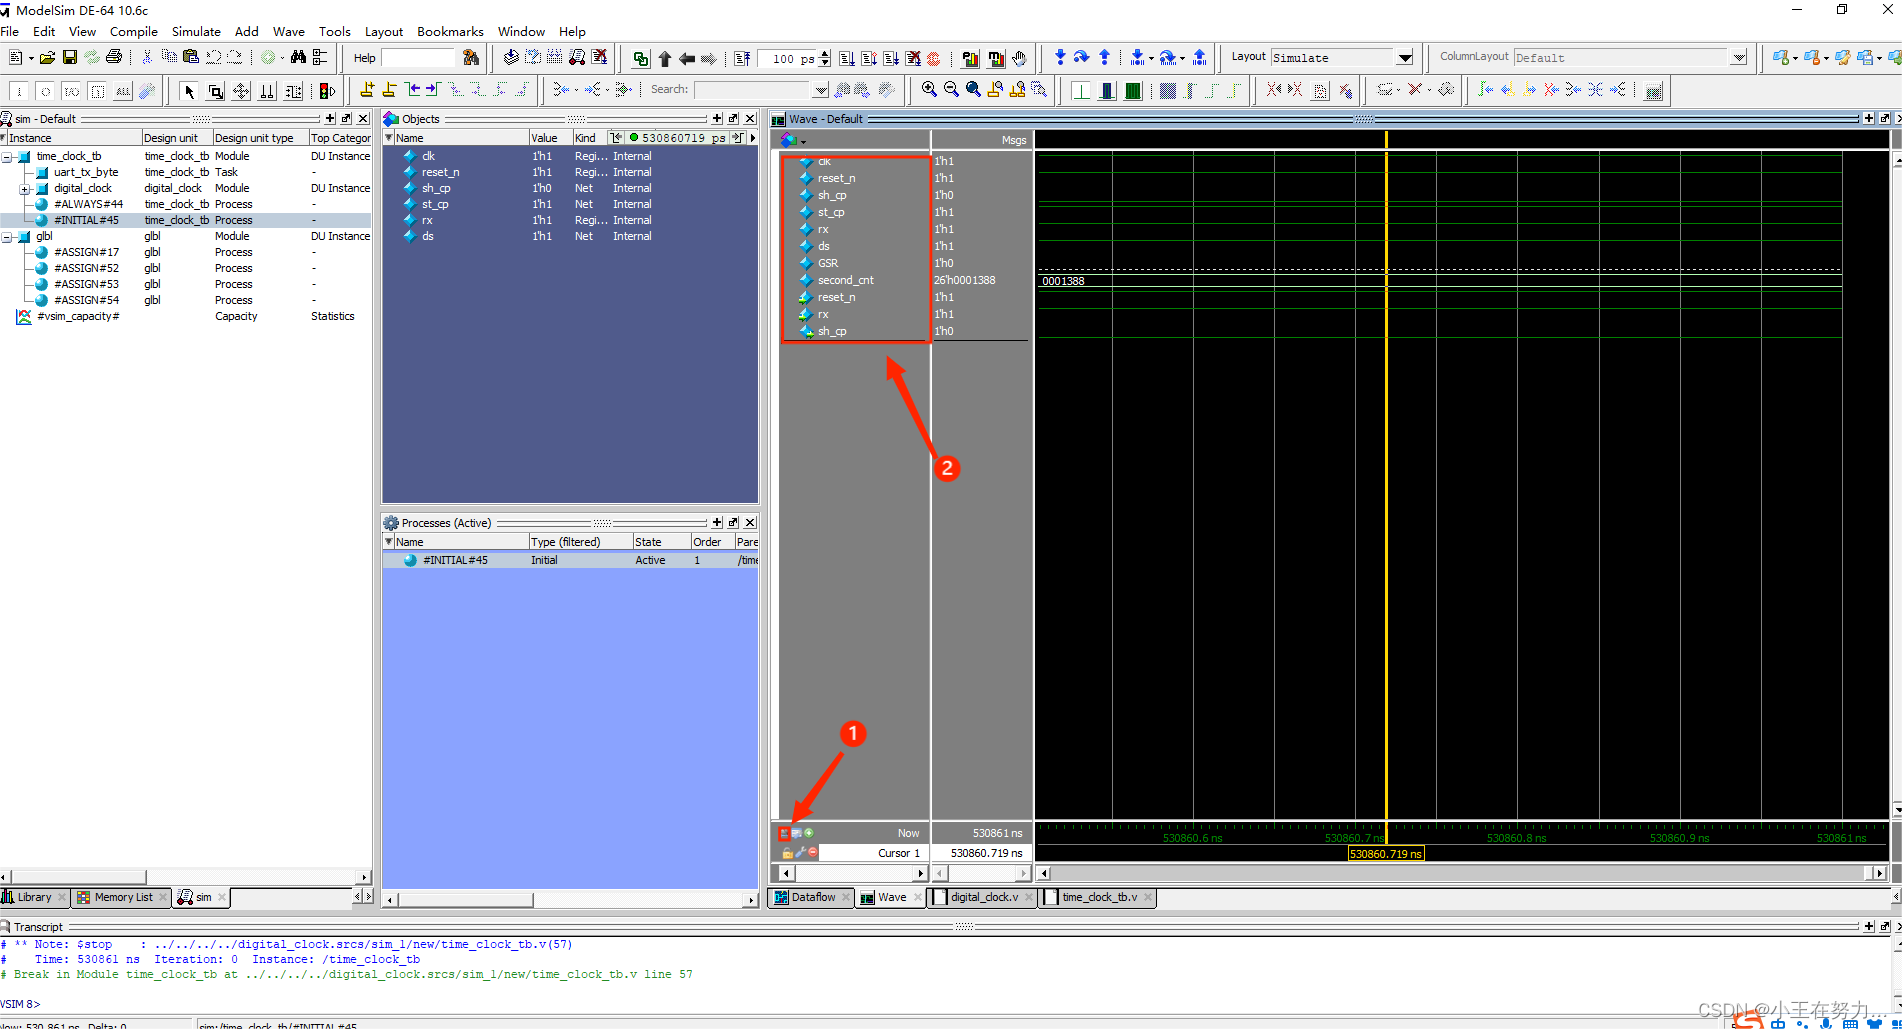Open the Wave menu

(x=289, y=32)
